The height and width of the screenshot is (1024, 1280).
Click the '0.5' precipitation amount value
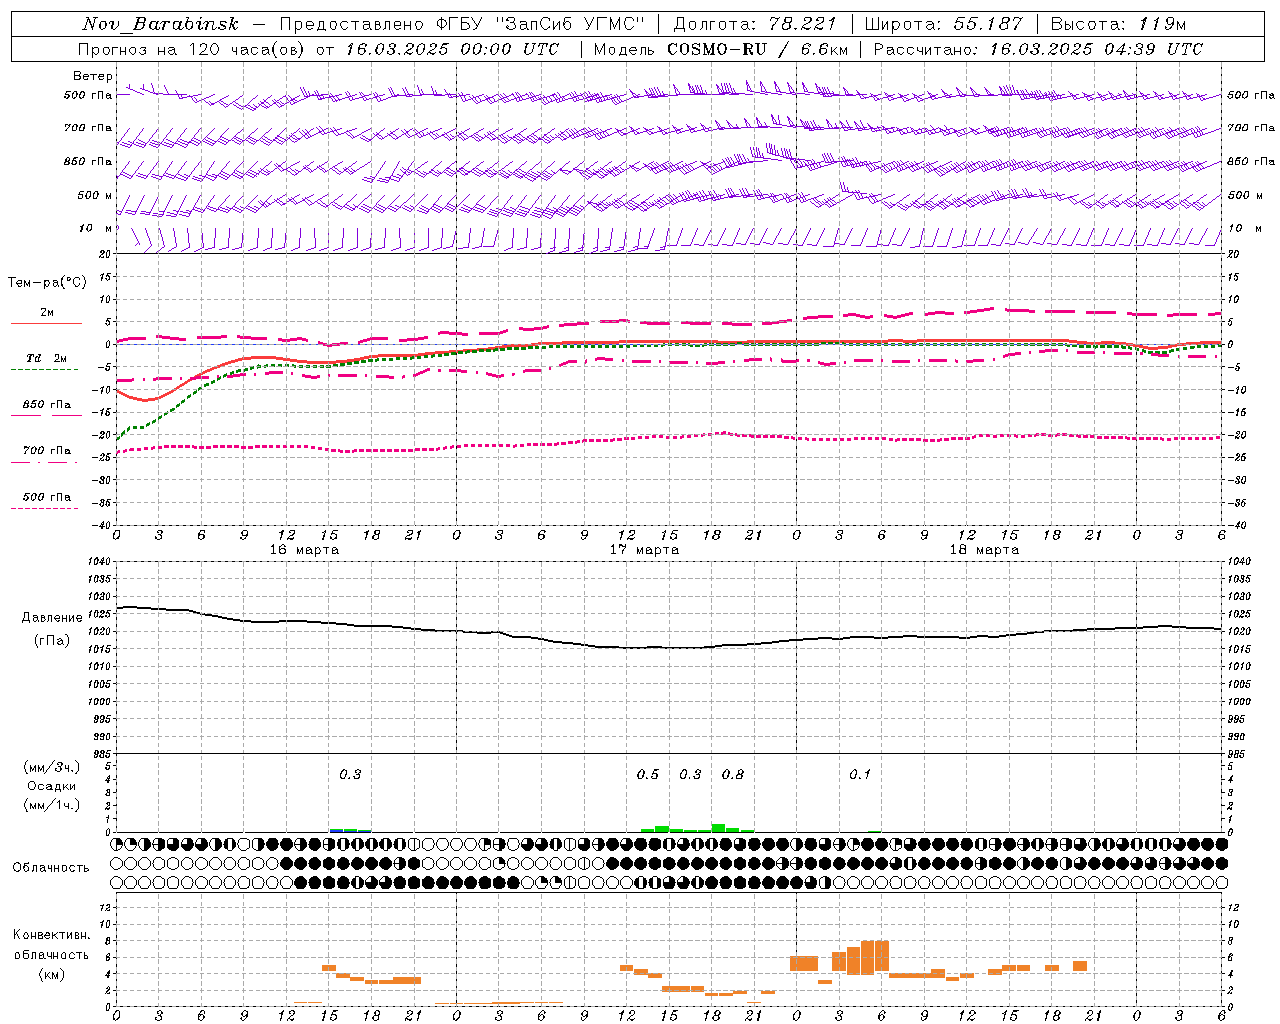click(x=648, y=775)
